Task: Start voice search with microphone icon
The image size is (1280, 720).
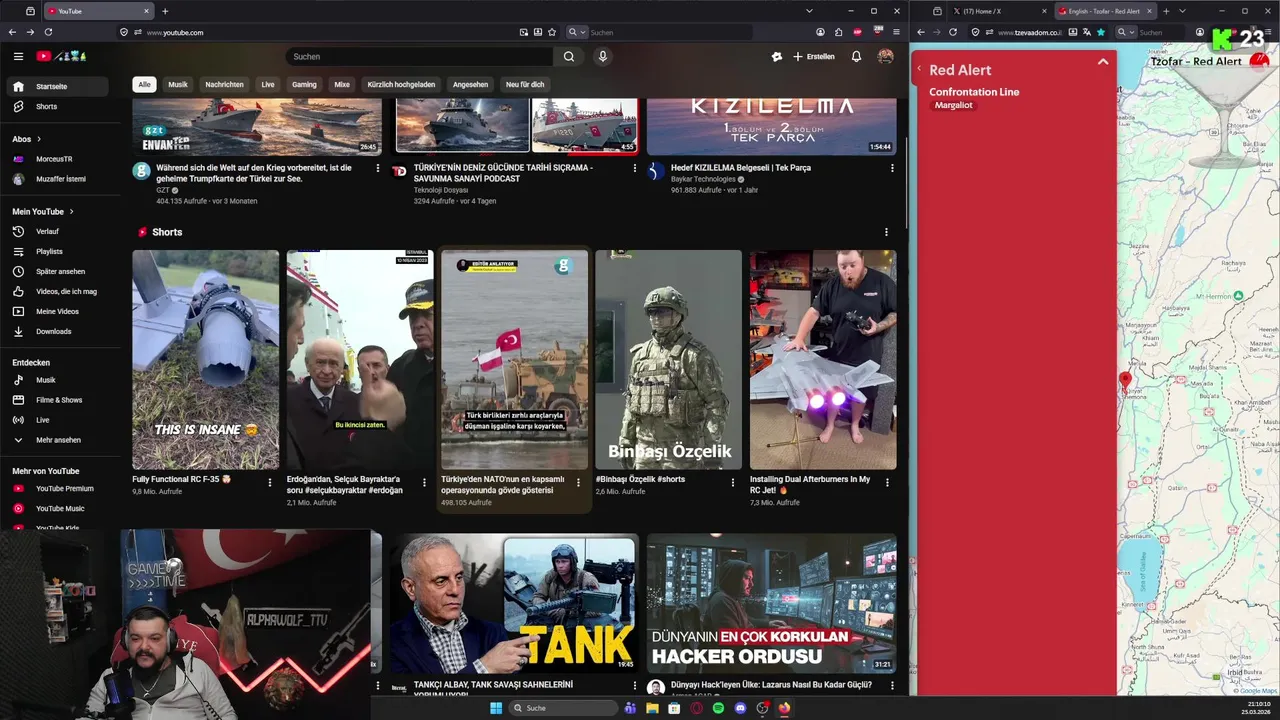Action: (x=602, y=57)
